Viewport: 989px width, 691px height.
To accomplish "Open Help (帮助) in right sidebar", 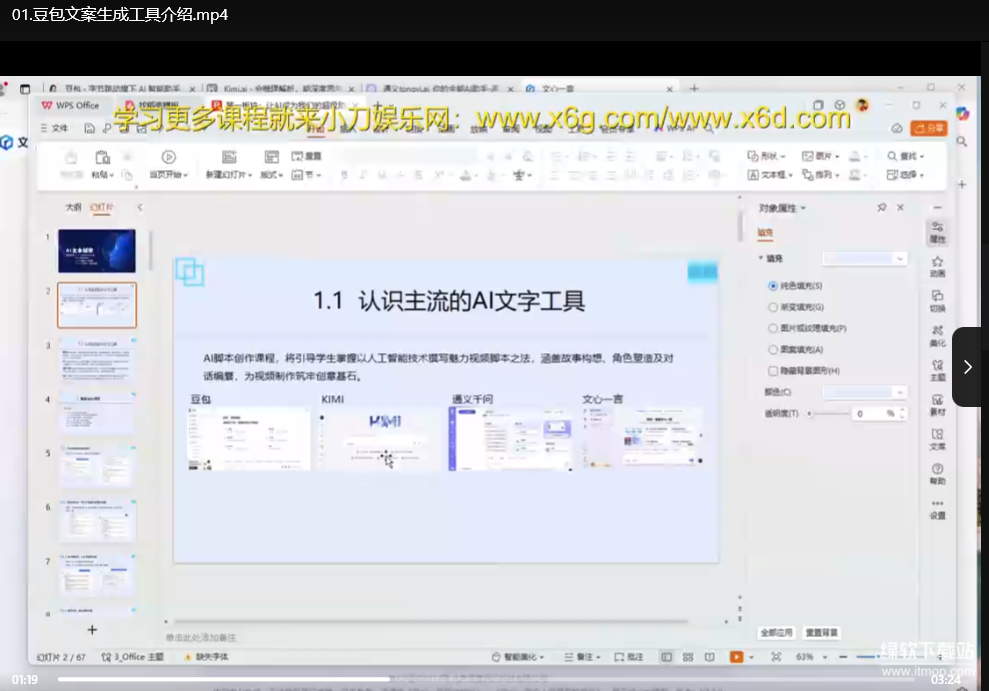I will tap(937, 474).
